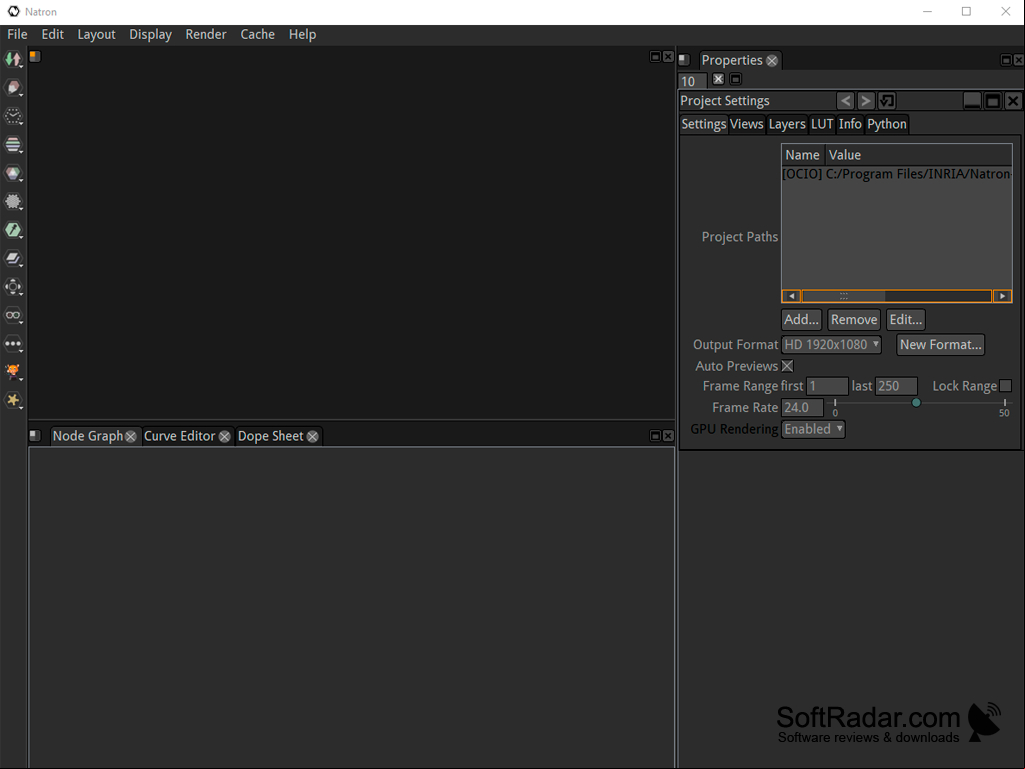The height and width of the screenshot is (769, 1025).
Task: Close the Project Settings panel
Action: coord(1013,101)
